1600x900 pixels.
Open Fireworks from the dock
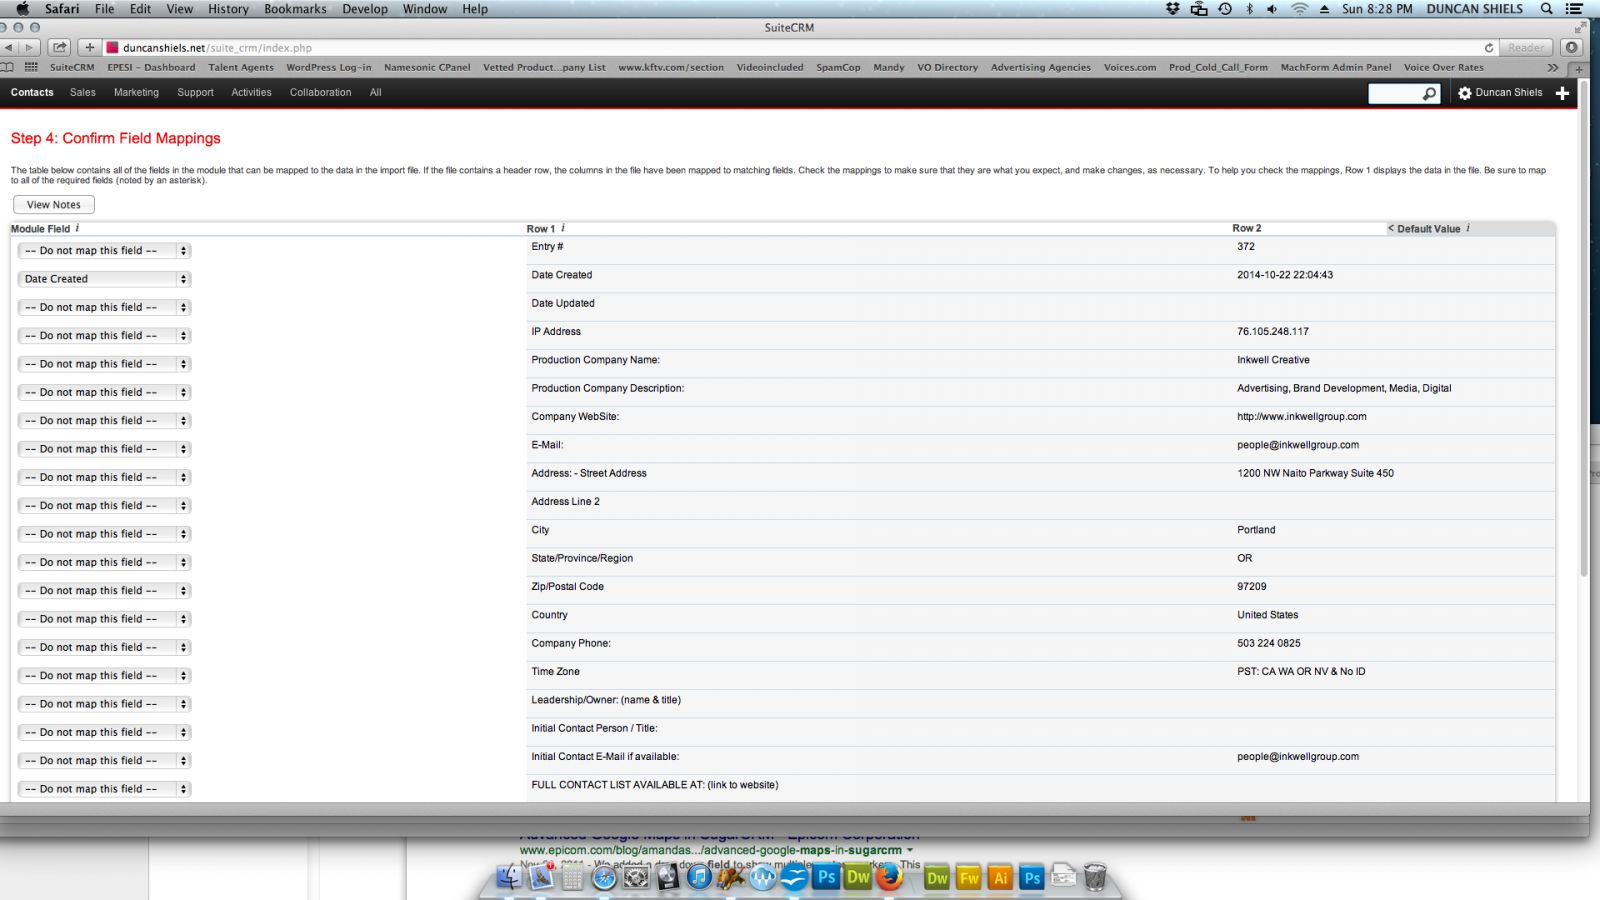[x=969, y=877]
